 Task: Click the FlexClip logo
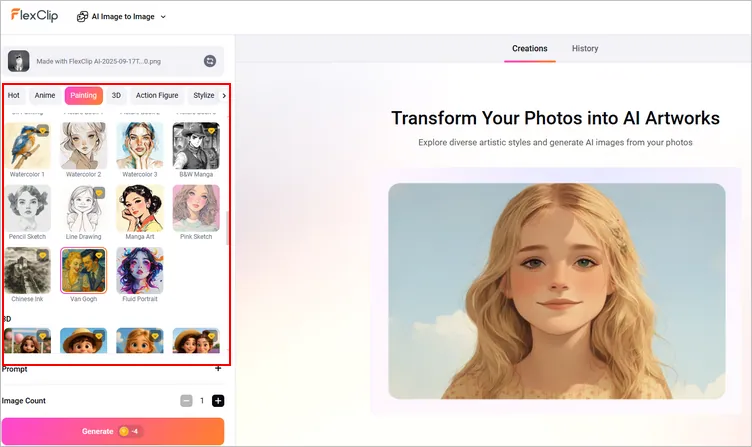[35, 16]
